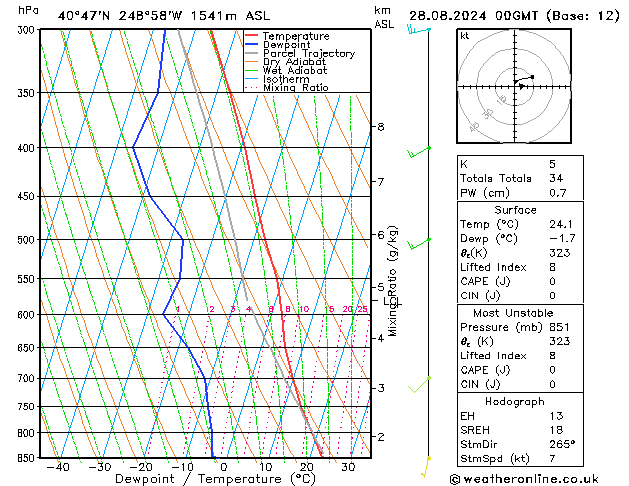Click CAPE (J) in Most Unstable section

(485, 370)
